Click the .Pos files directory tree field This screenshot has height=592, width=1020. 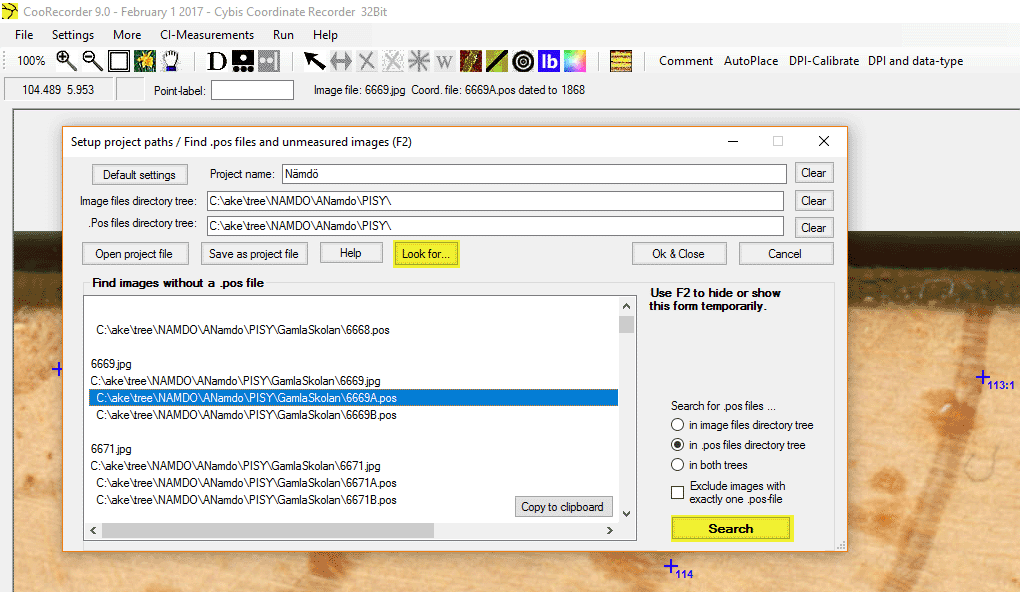click(x=495, y=226)
